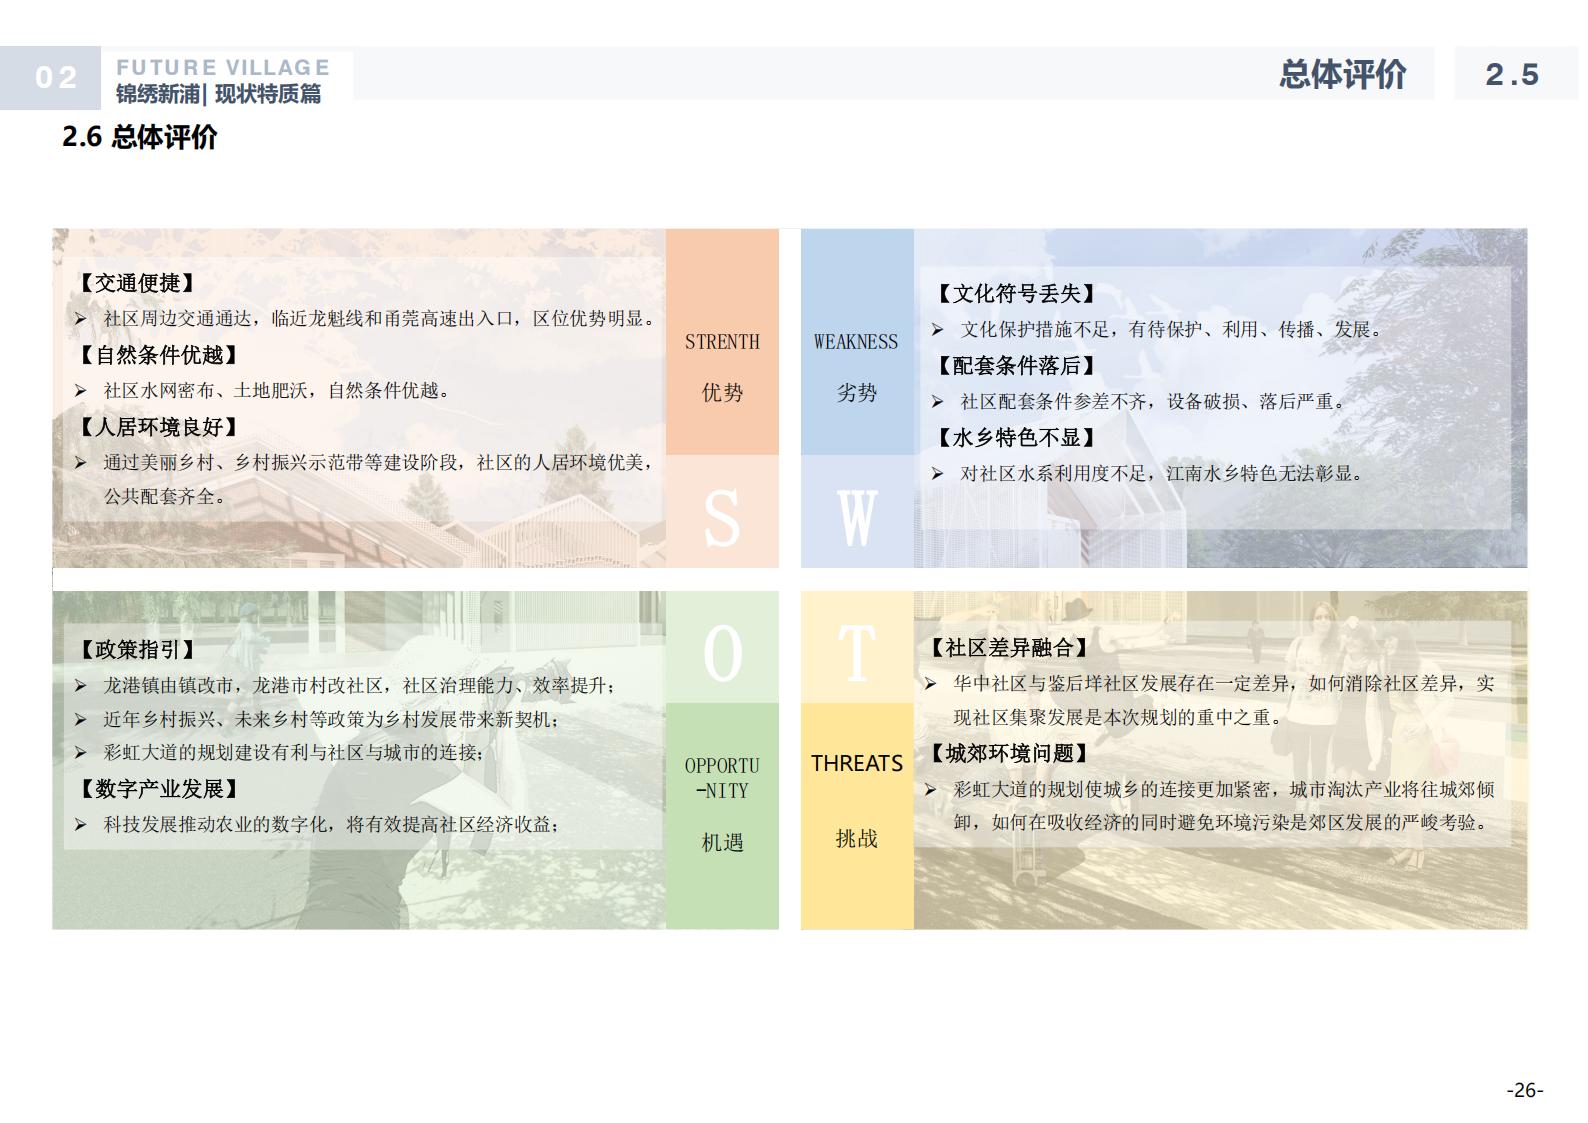Click the "【水乡特色不显】" heading
1588x1123 pixels.
point(1014,437)
